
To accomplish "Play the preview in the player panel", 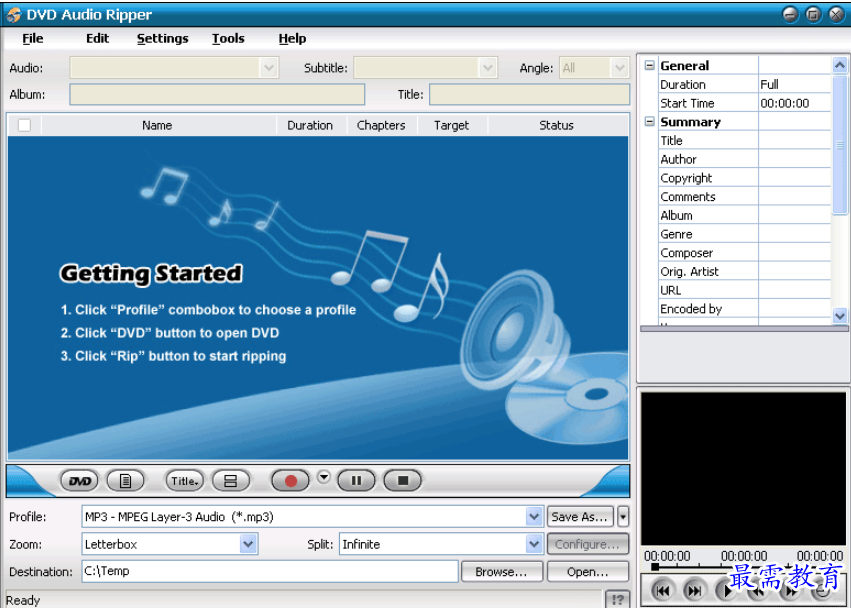I will tap(726, 591).
